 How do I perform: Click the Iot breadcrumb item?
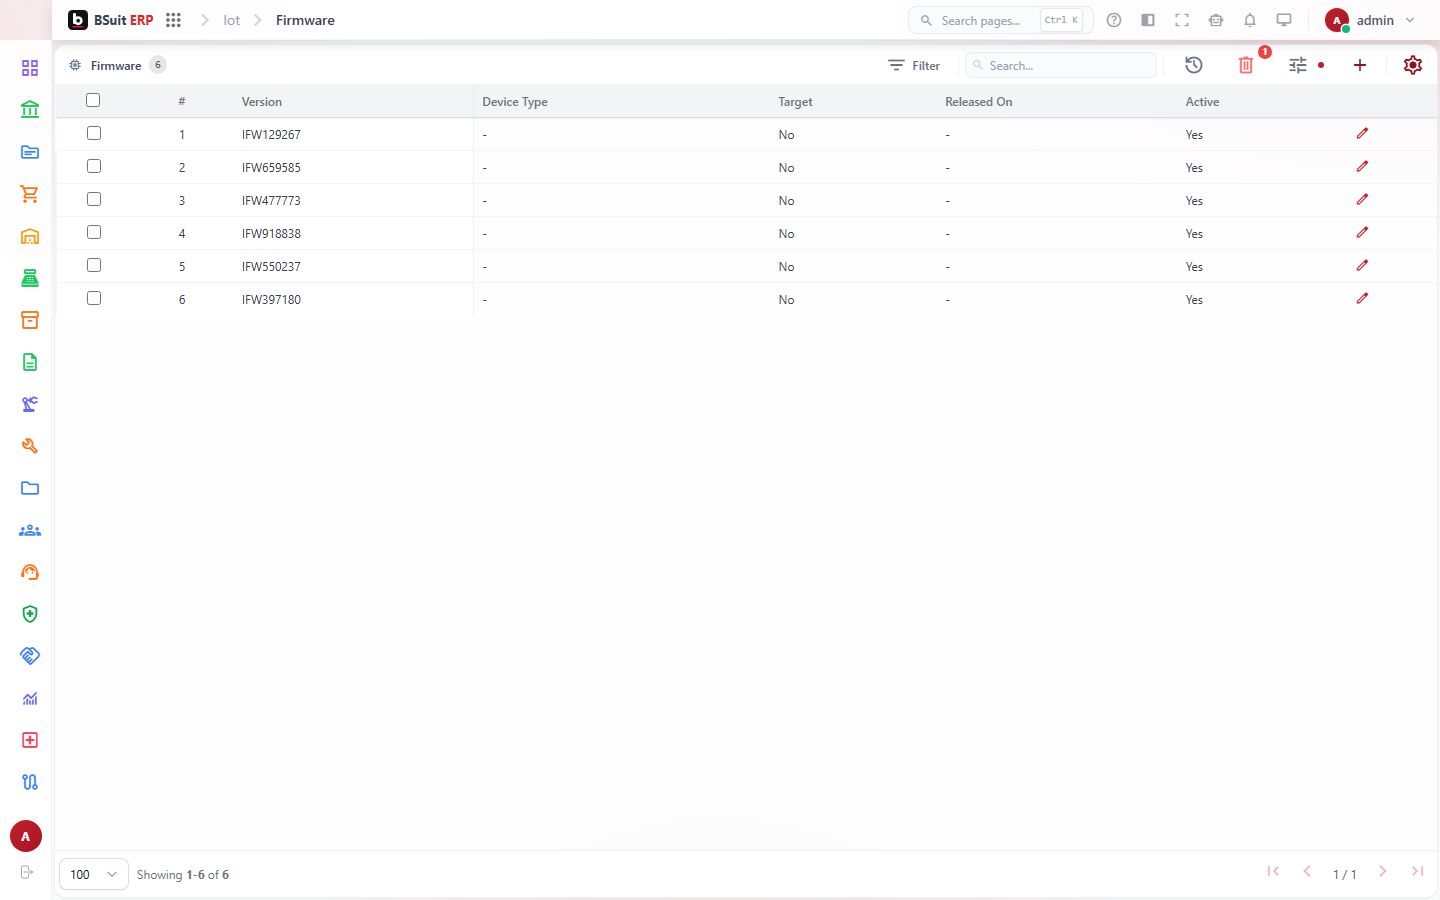pos(232,20)
